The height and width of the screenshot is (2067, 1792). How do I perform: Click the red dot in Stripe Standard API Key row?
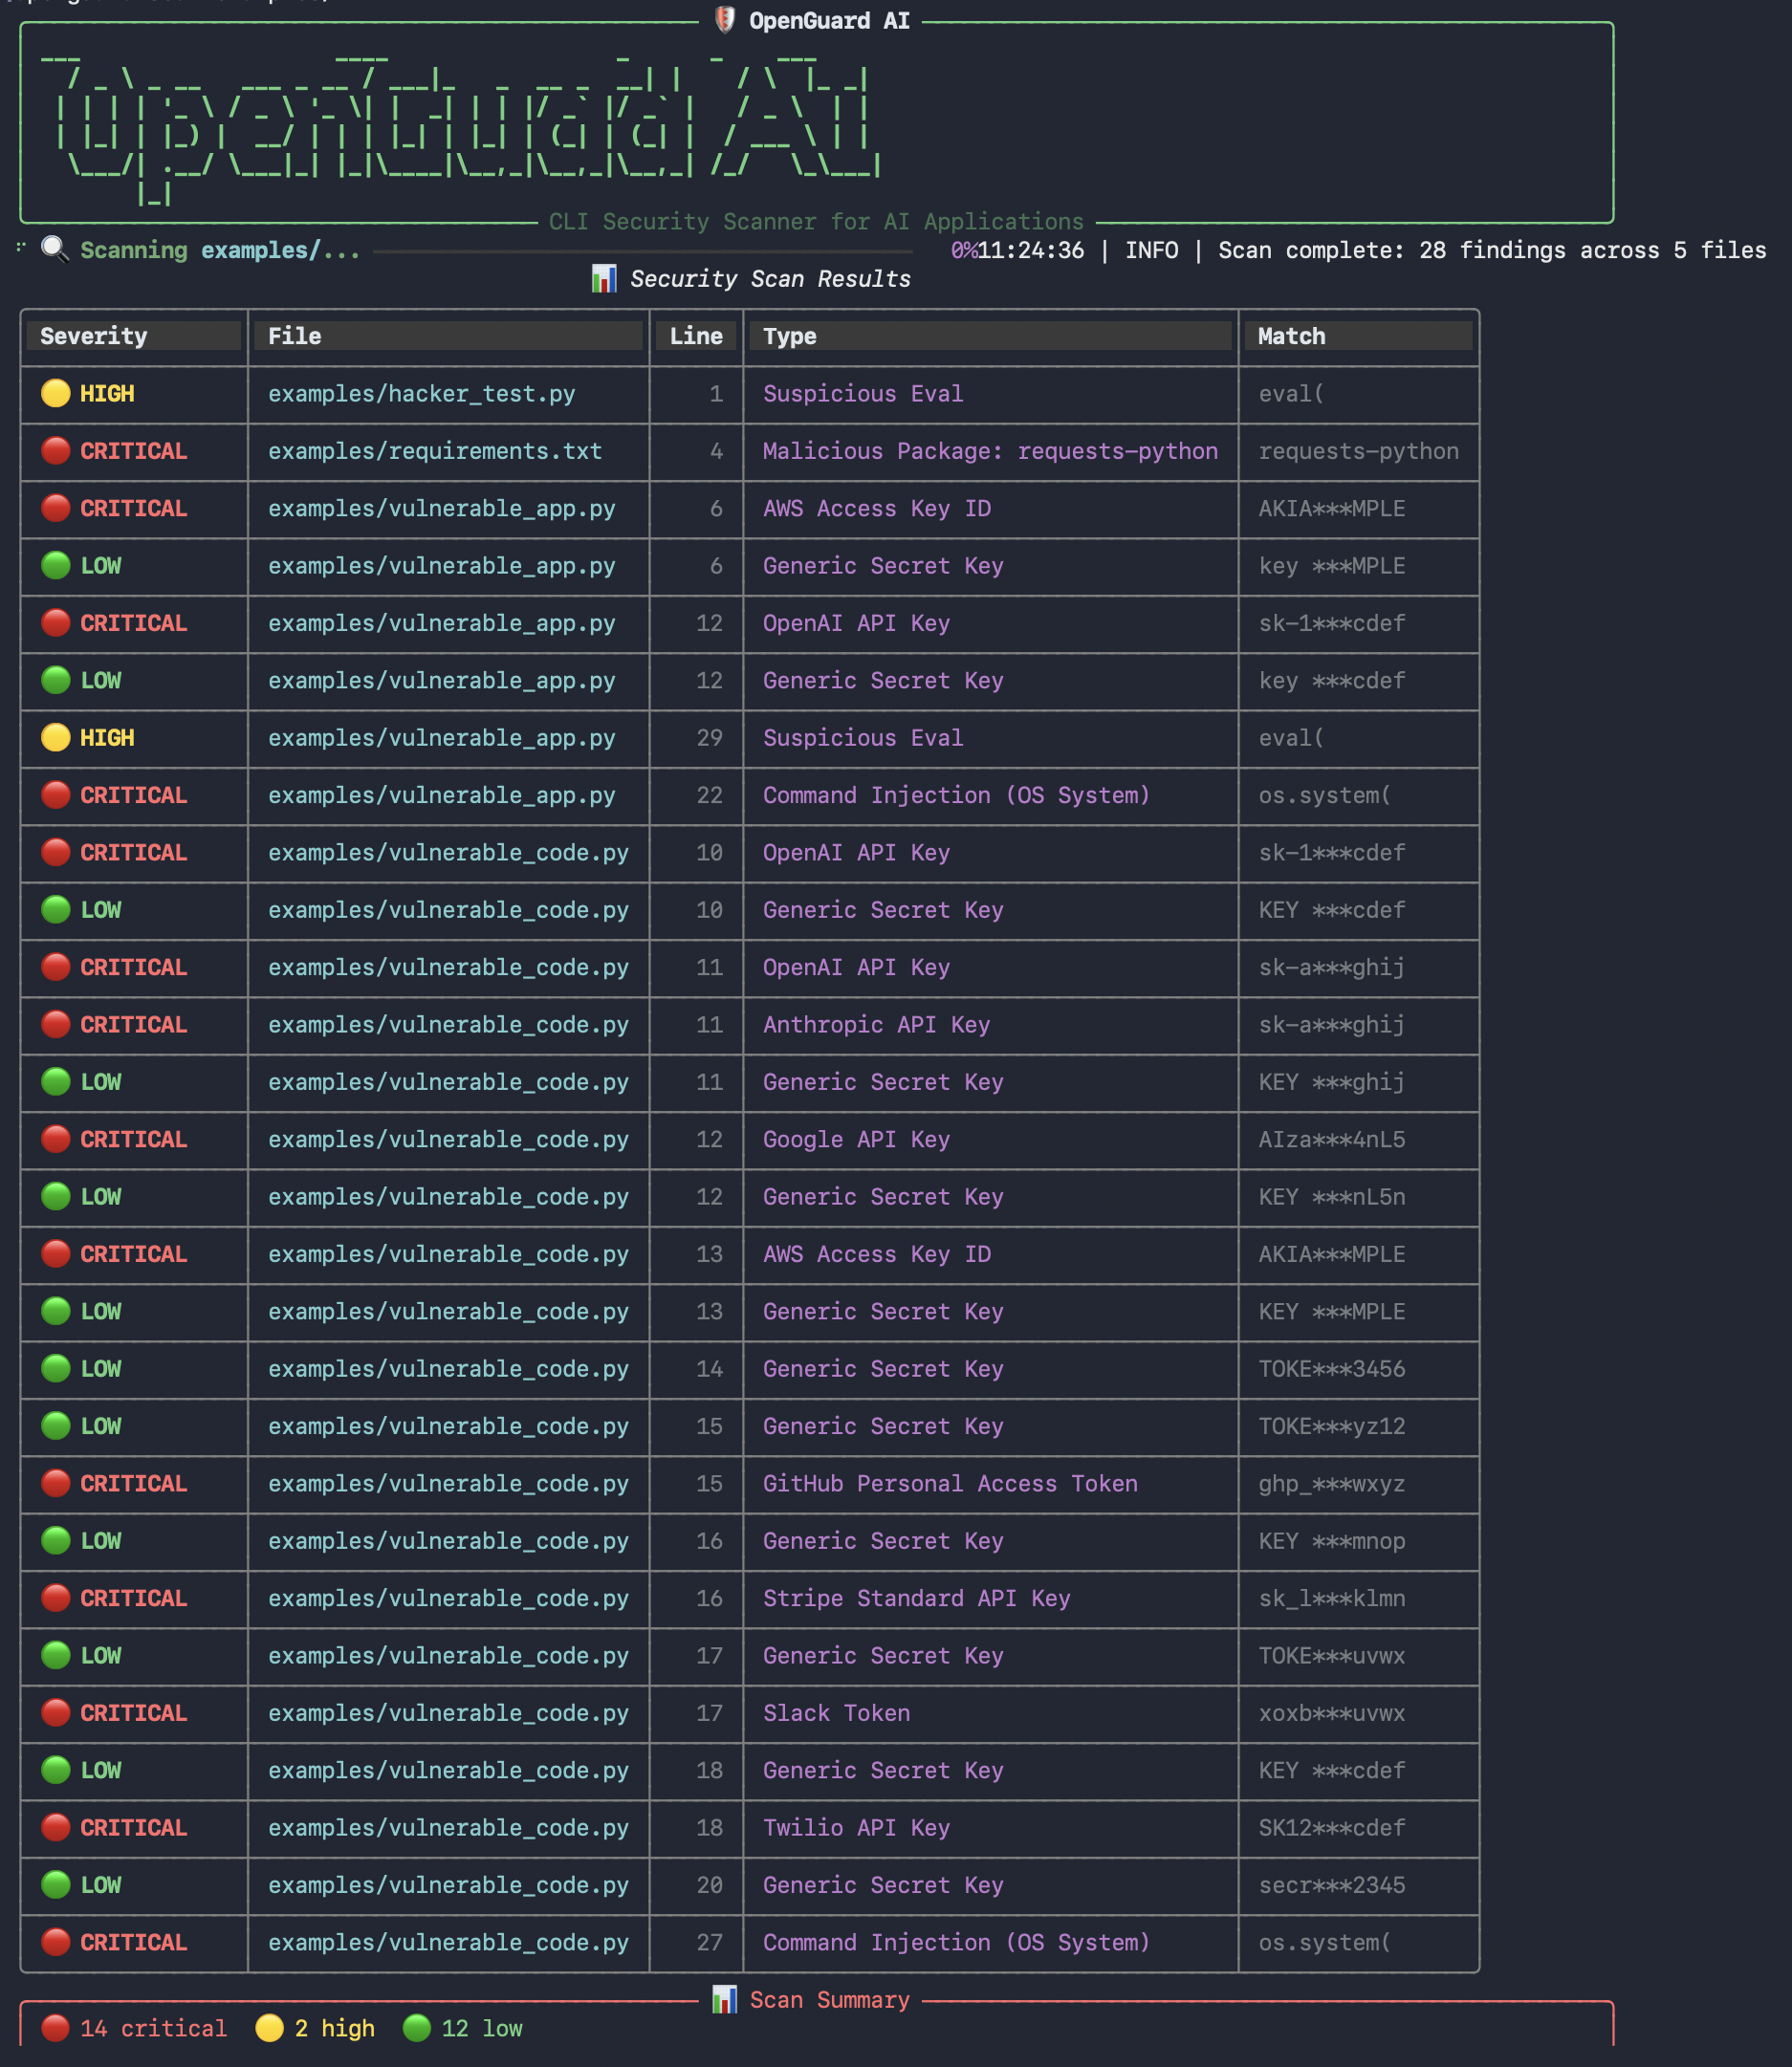tap(56, 1598)
